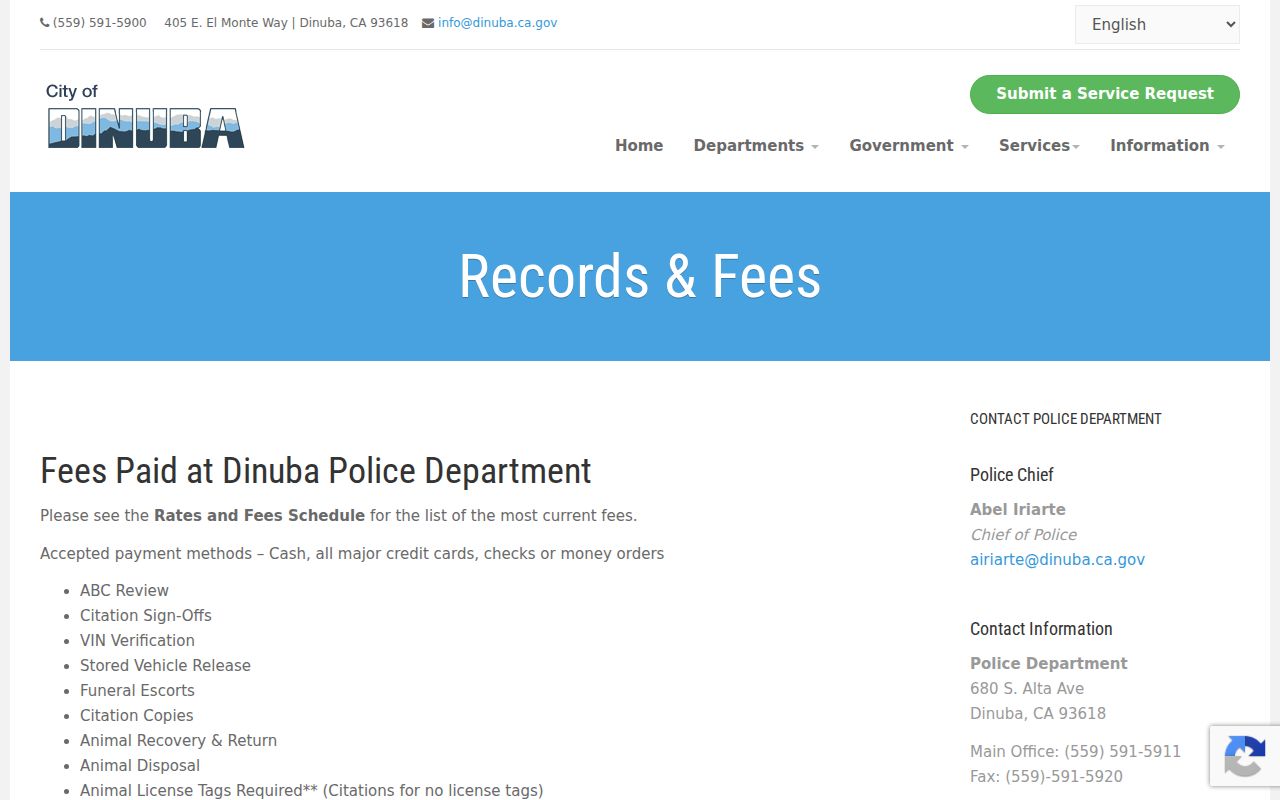Click the Stored Vehicle Release item
Image resolution: width=1280 pixels, height=800 pixels.
click(x=165, y=666)
